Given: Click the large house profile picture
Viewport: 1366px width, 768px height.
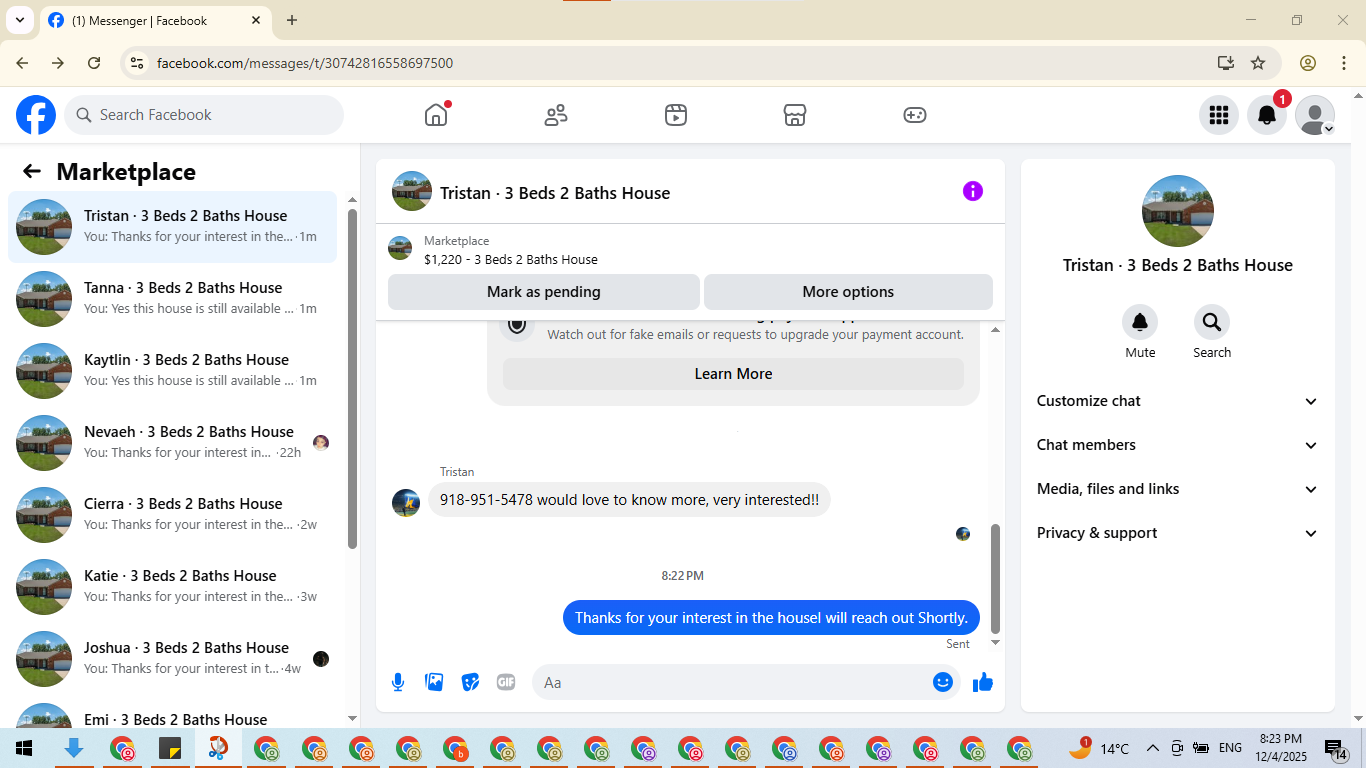Looking at the screenshot, I should (x=1178, y=211).
